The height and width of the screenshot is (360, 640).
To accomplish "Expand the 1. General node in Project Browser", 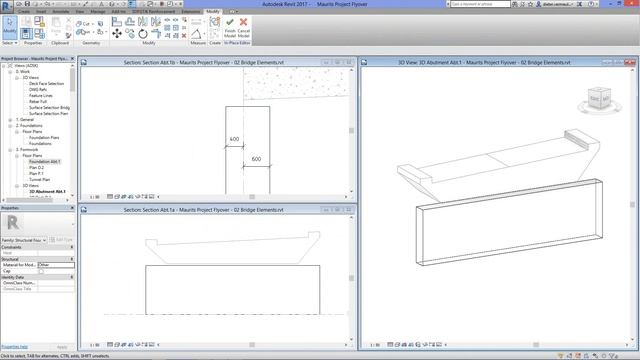I will coord(10,120).
